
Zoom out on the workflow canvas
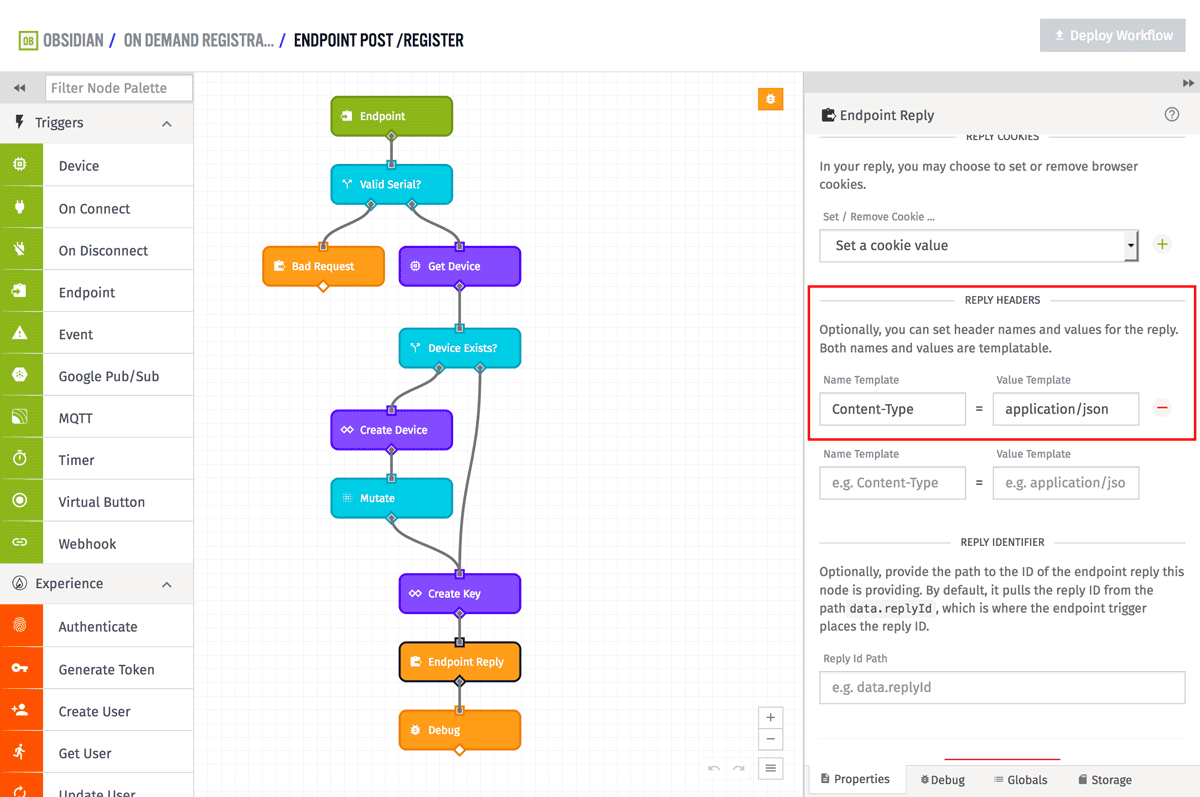(770, 740)
